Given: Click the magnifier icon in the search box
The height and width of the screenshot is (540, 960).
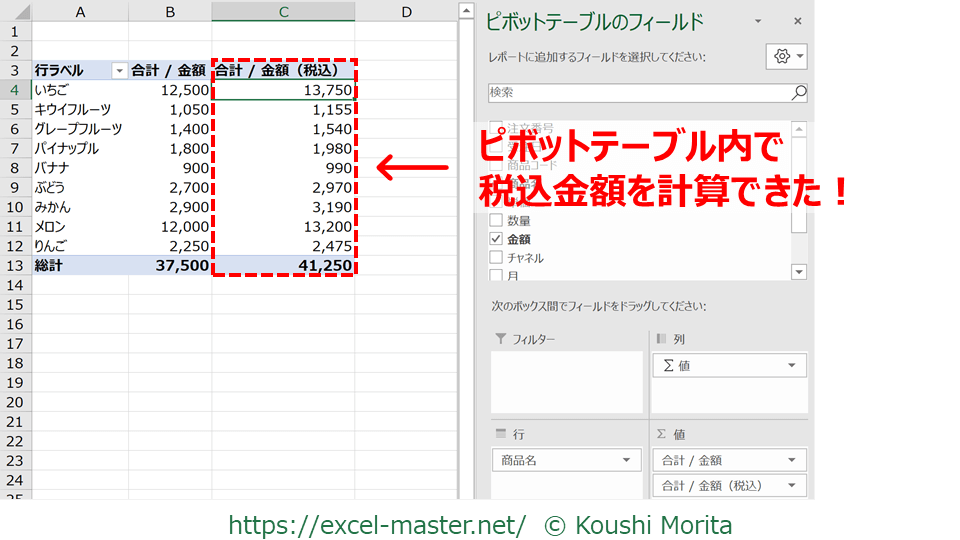Looking at the screenshot, I should pyautogui.click(x=798, y=93).
